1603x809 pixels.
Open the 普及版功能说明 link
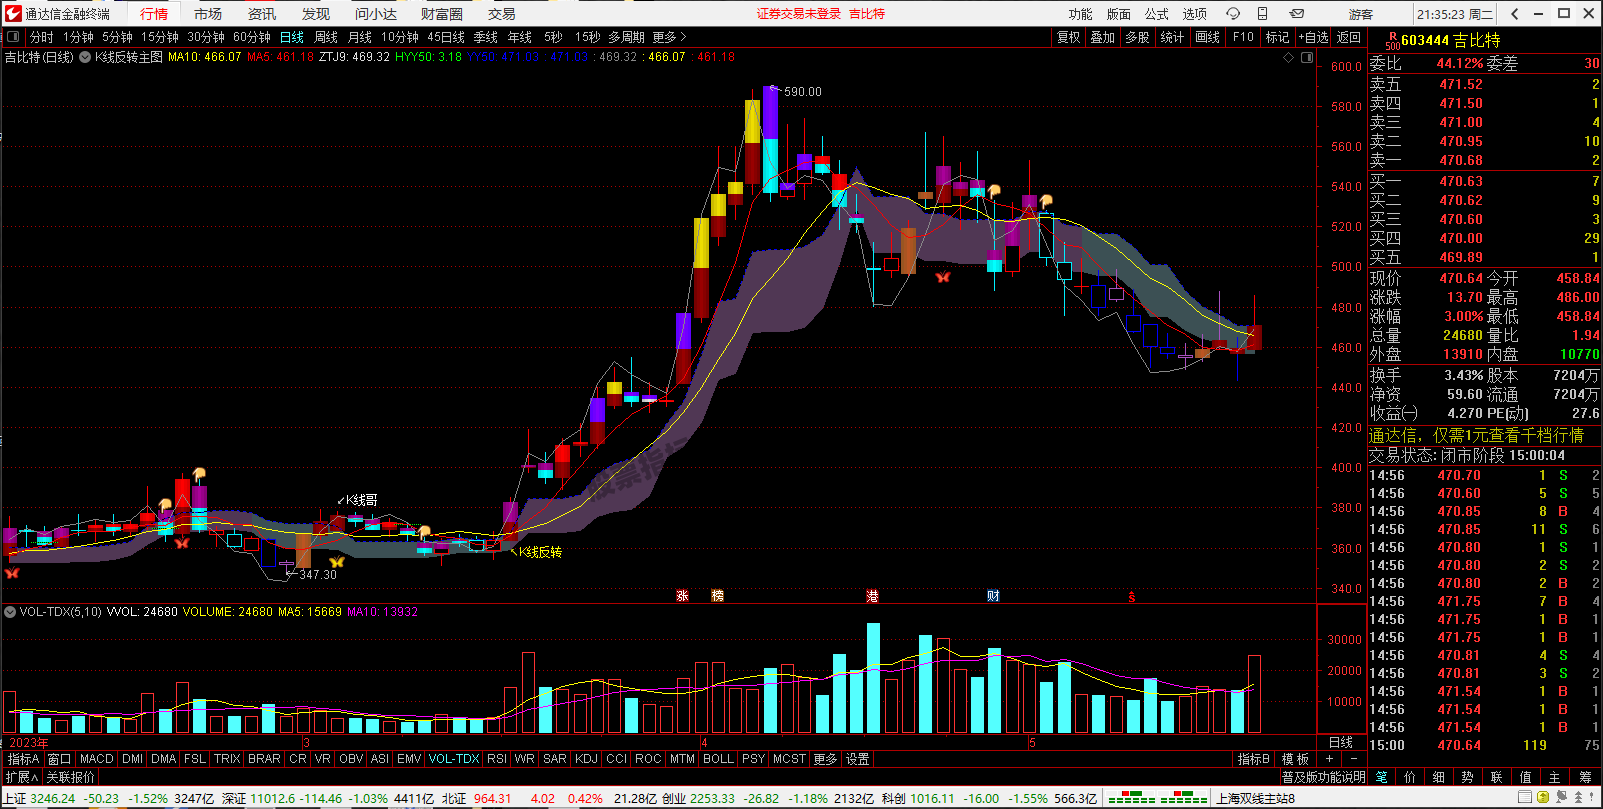pyautogui.click(x=1323, y=777)
